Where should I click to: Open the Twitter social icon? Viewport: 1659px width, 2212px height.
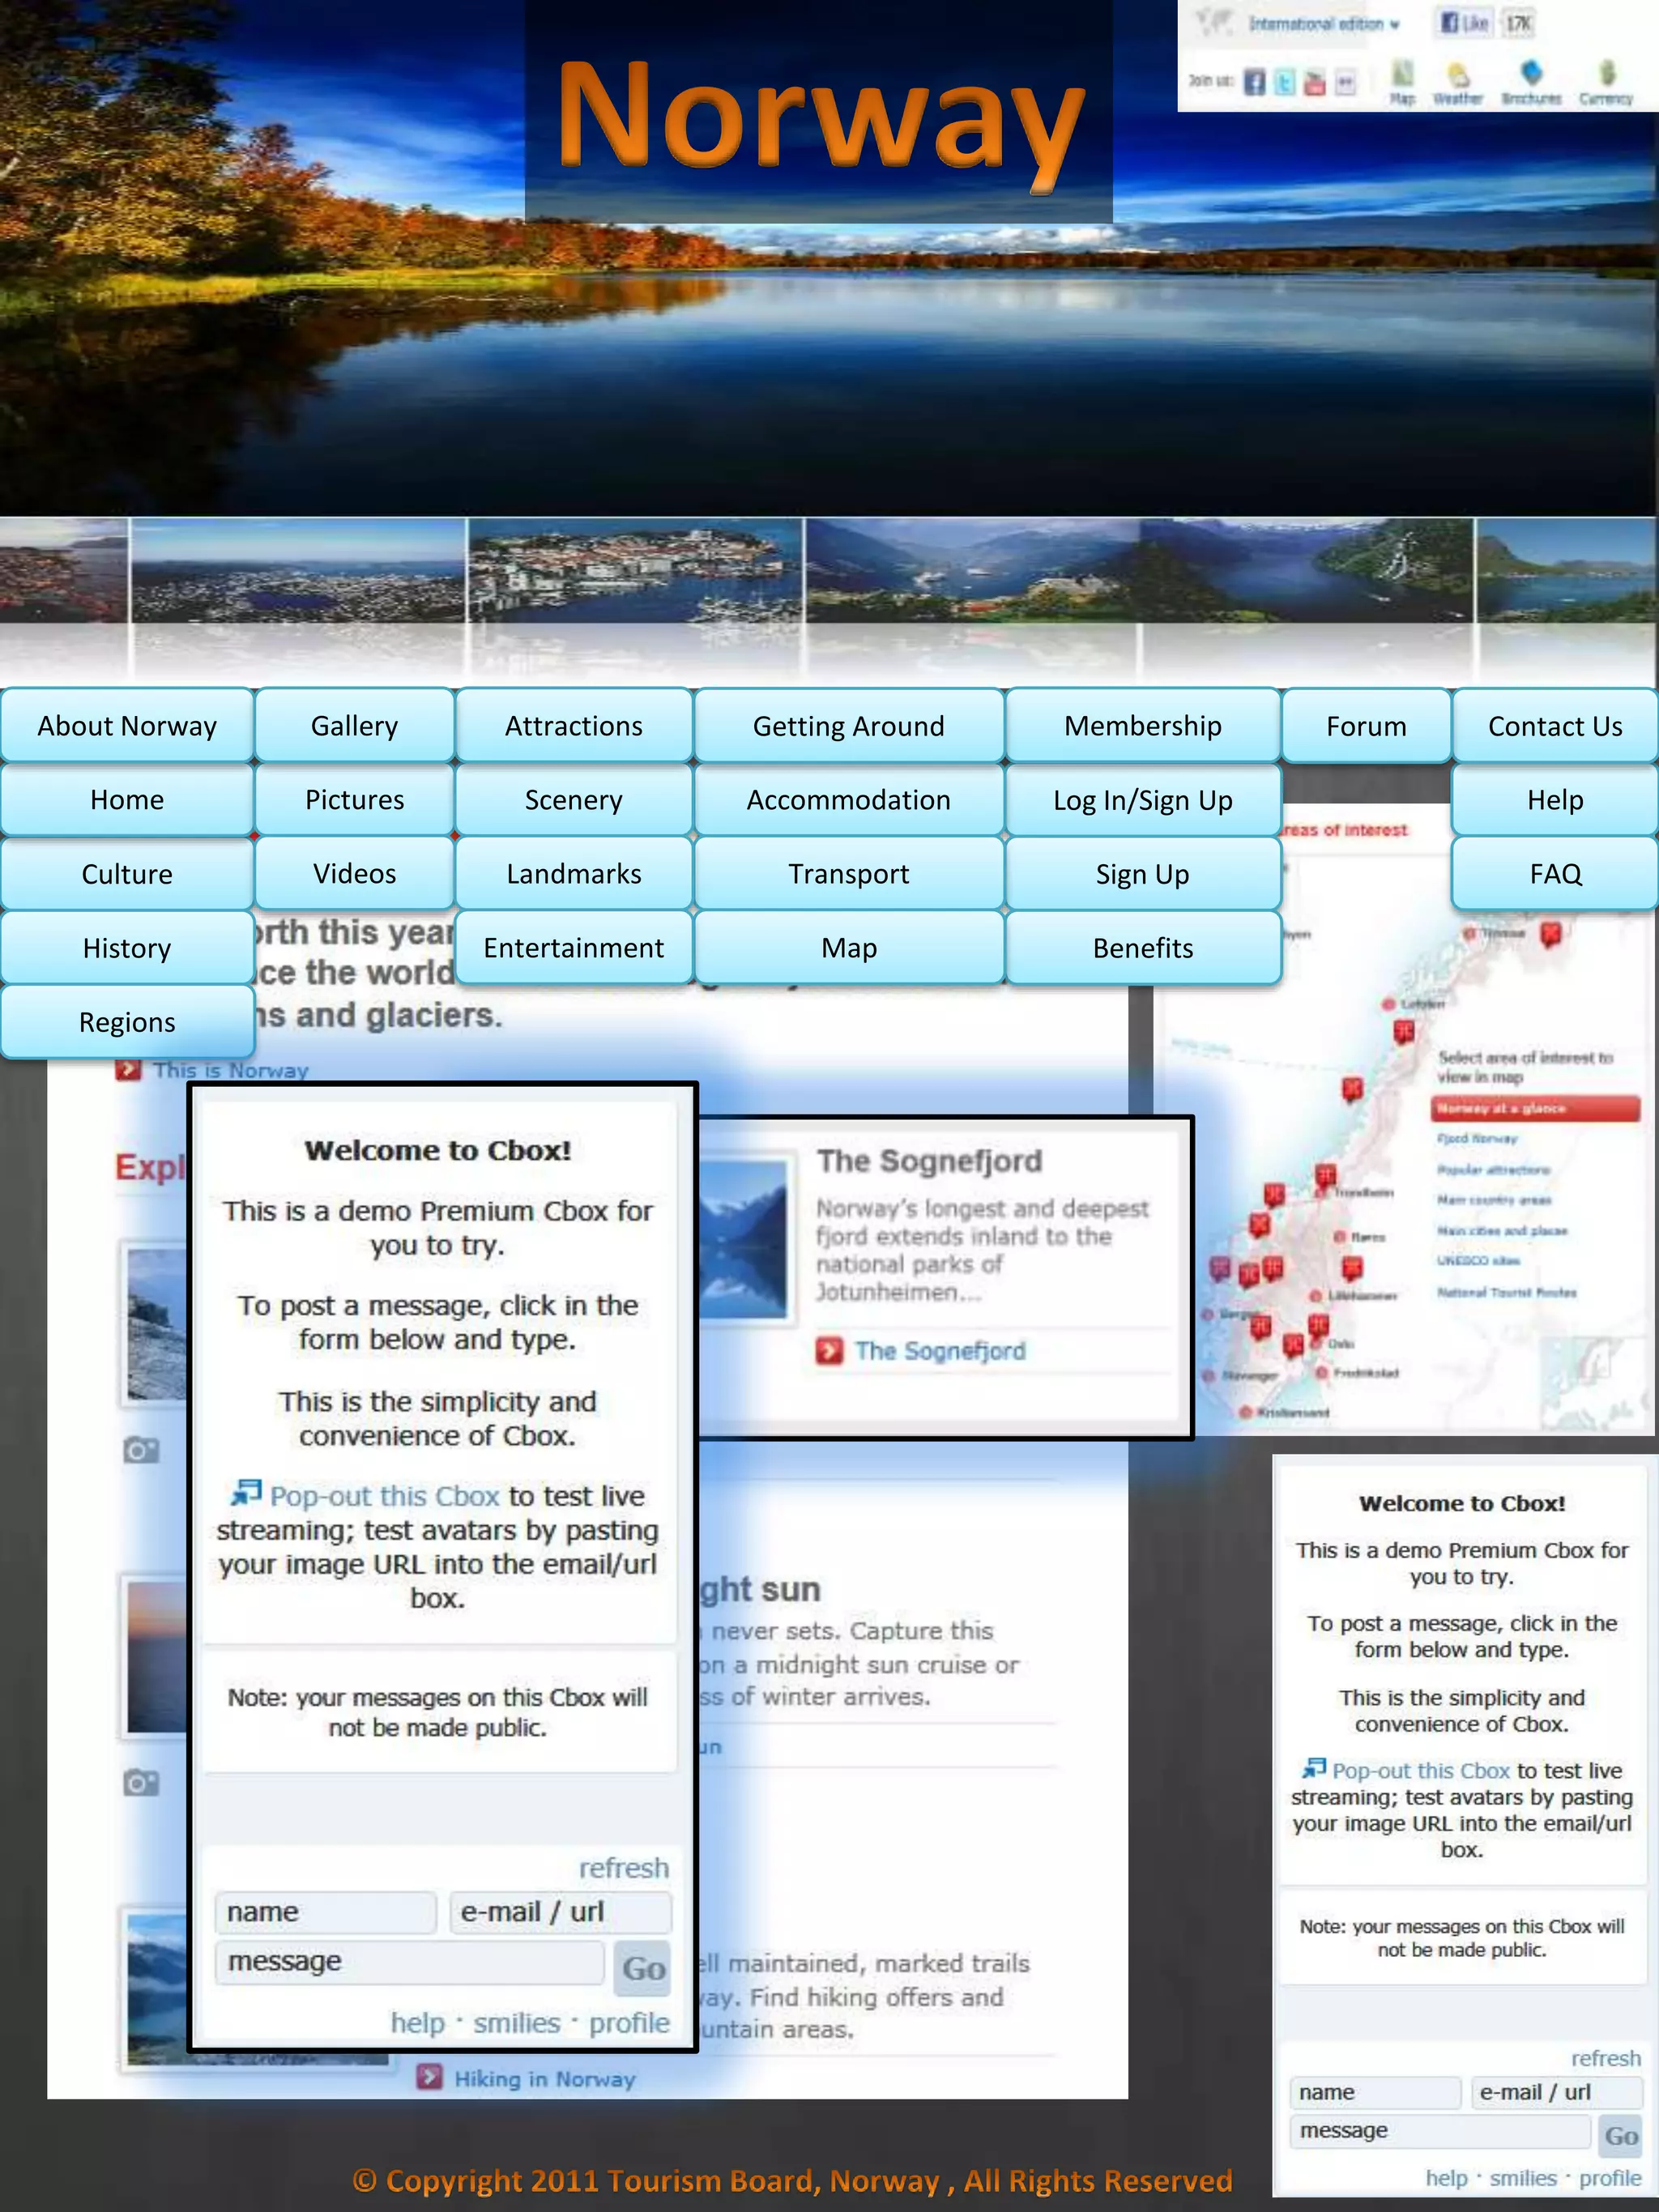pos(1285,82)
